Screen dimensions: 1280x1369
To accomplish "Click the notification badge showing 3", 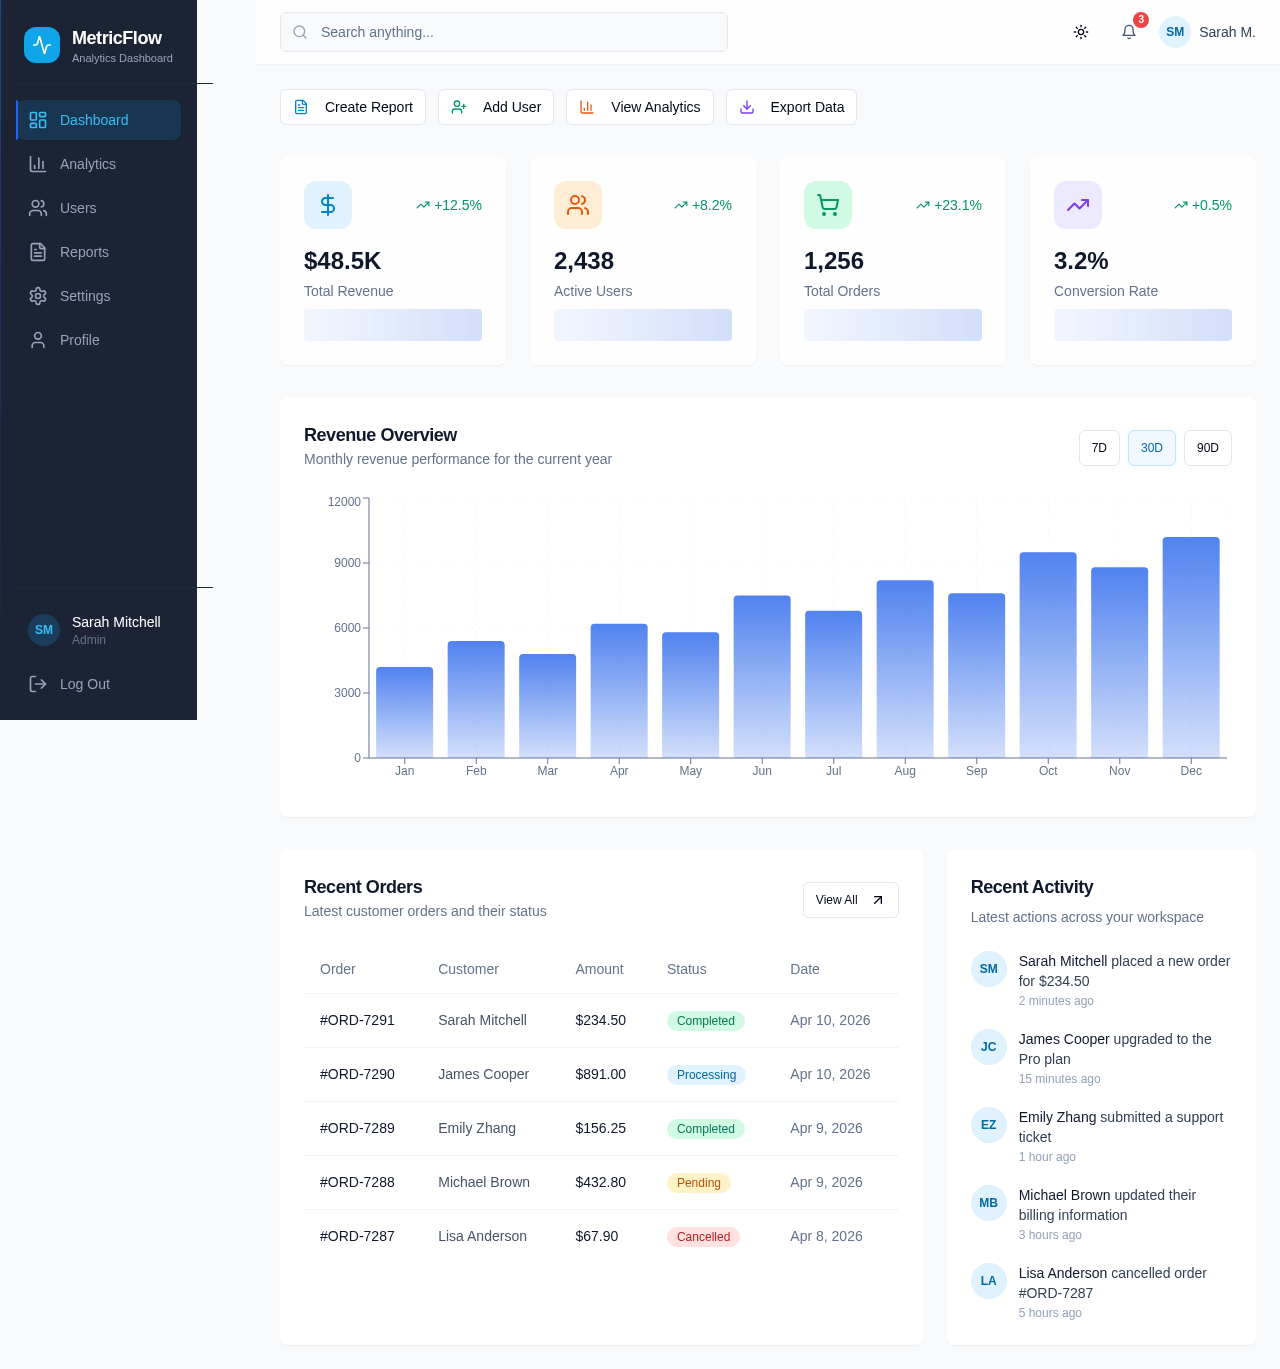I will pos(1141,20).
